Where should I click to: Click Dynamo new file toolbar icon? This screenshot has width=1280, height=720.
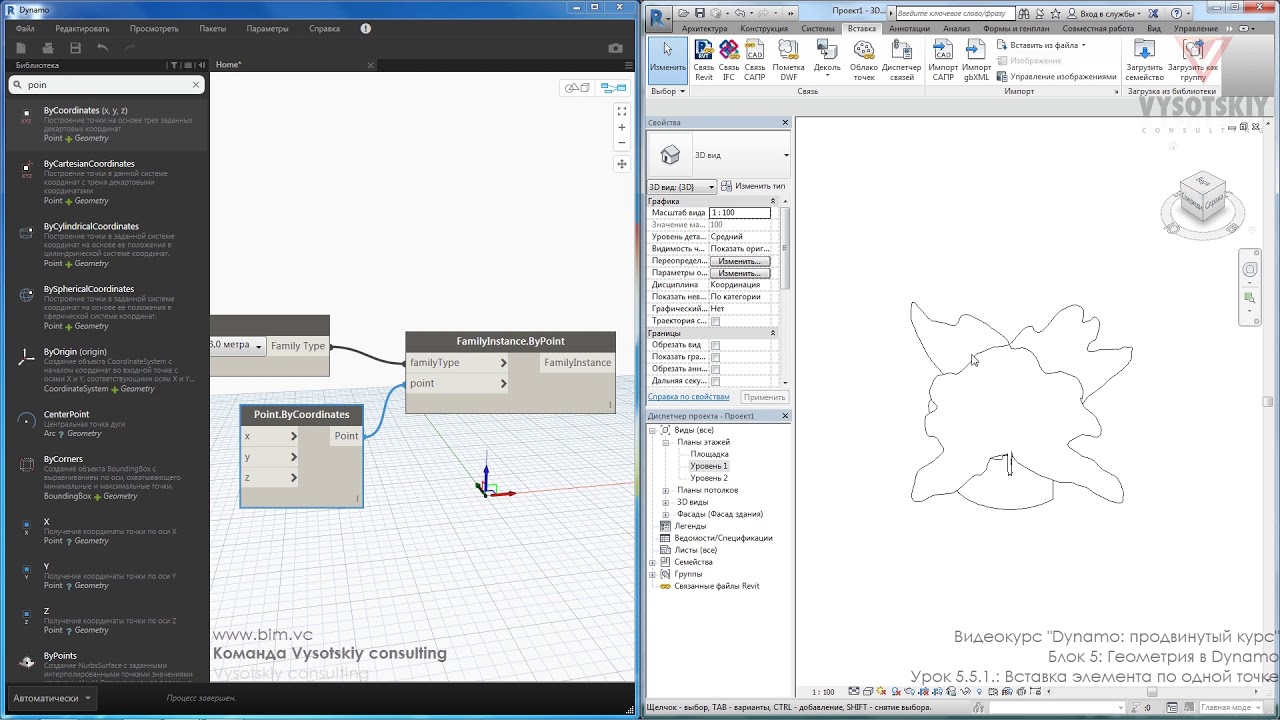(20, 48)
